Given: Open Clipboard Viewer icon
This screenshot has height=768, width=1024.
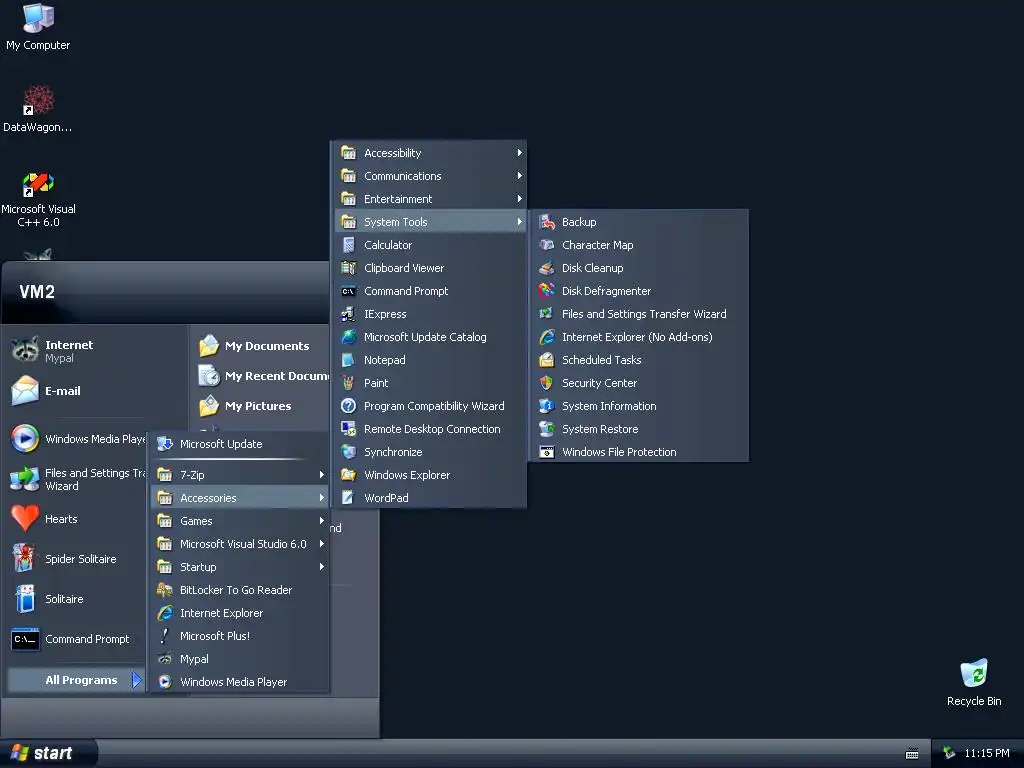Looking at the screenshot, I should (x=349, y=268).
